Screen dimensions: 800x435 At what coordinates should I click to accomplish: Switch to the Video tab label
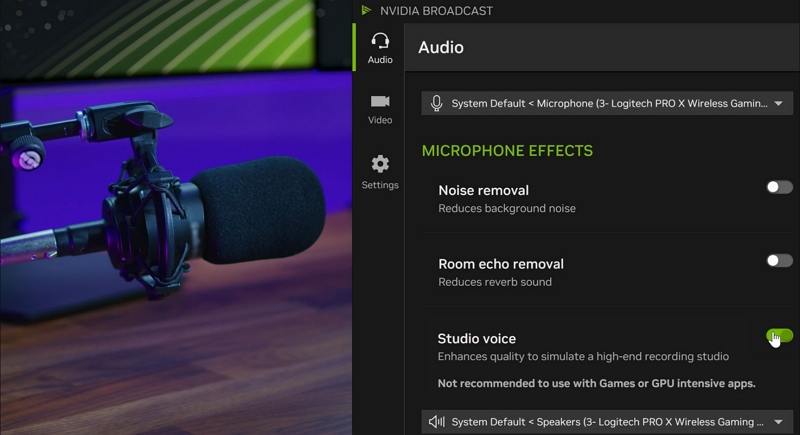point(380,120)
